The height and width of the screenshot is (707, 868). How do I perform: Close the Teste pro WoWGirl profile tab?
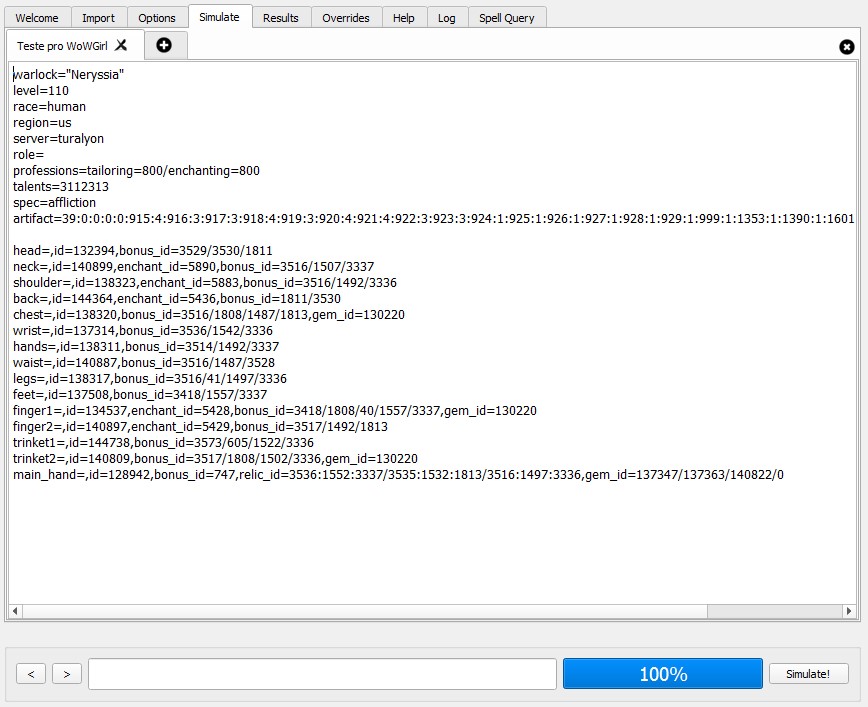121,45
